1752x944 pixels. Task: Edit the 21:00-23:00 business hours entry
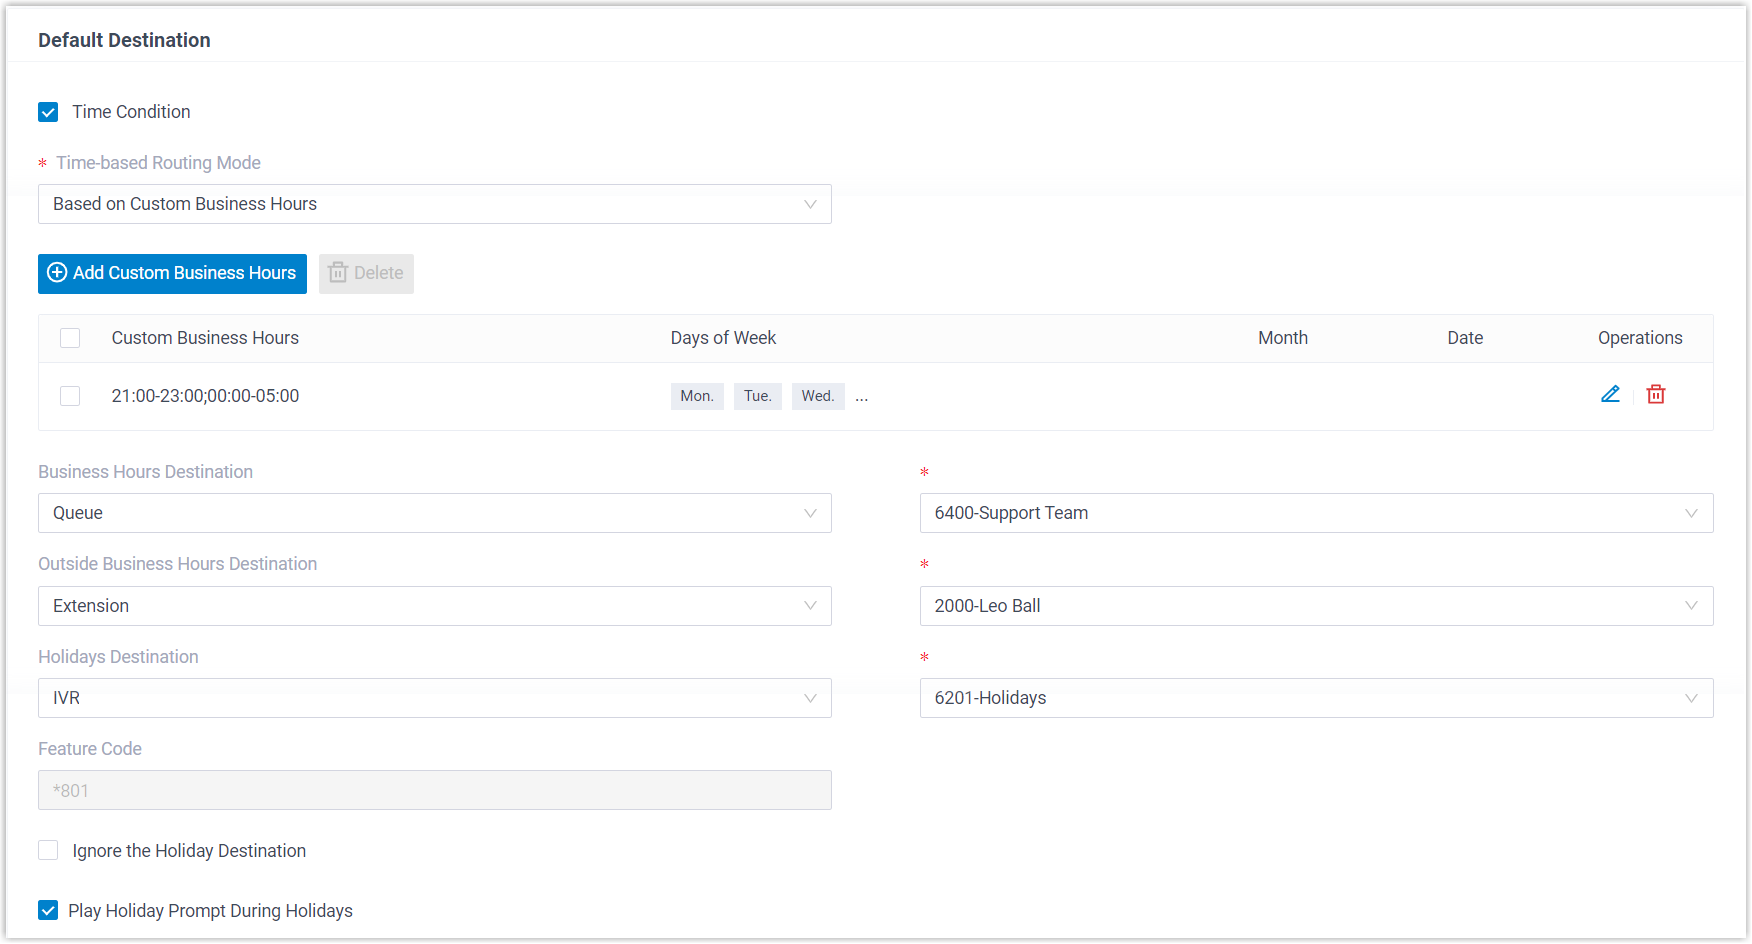pos(1610,395)
